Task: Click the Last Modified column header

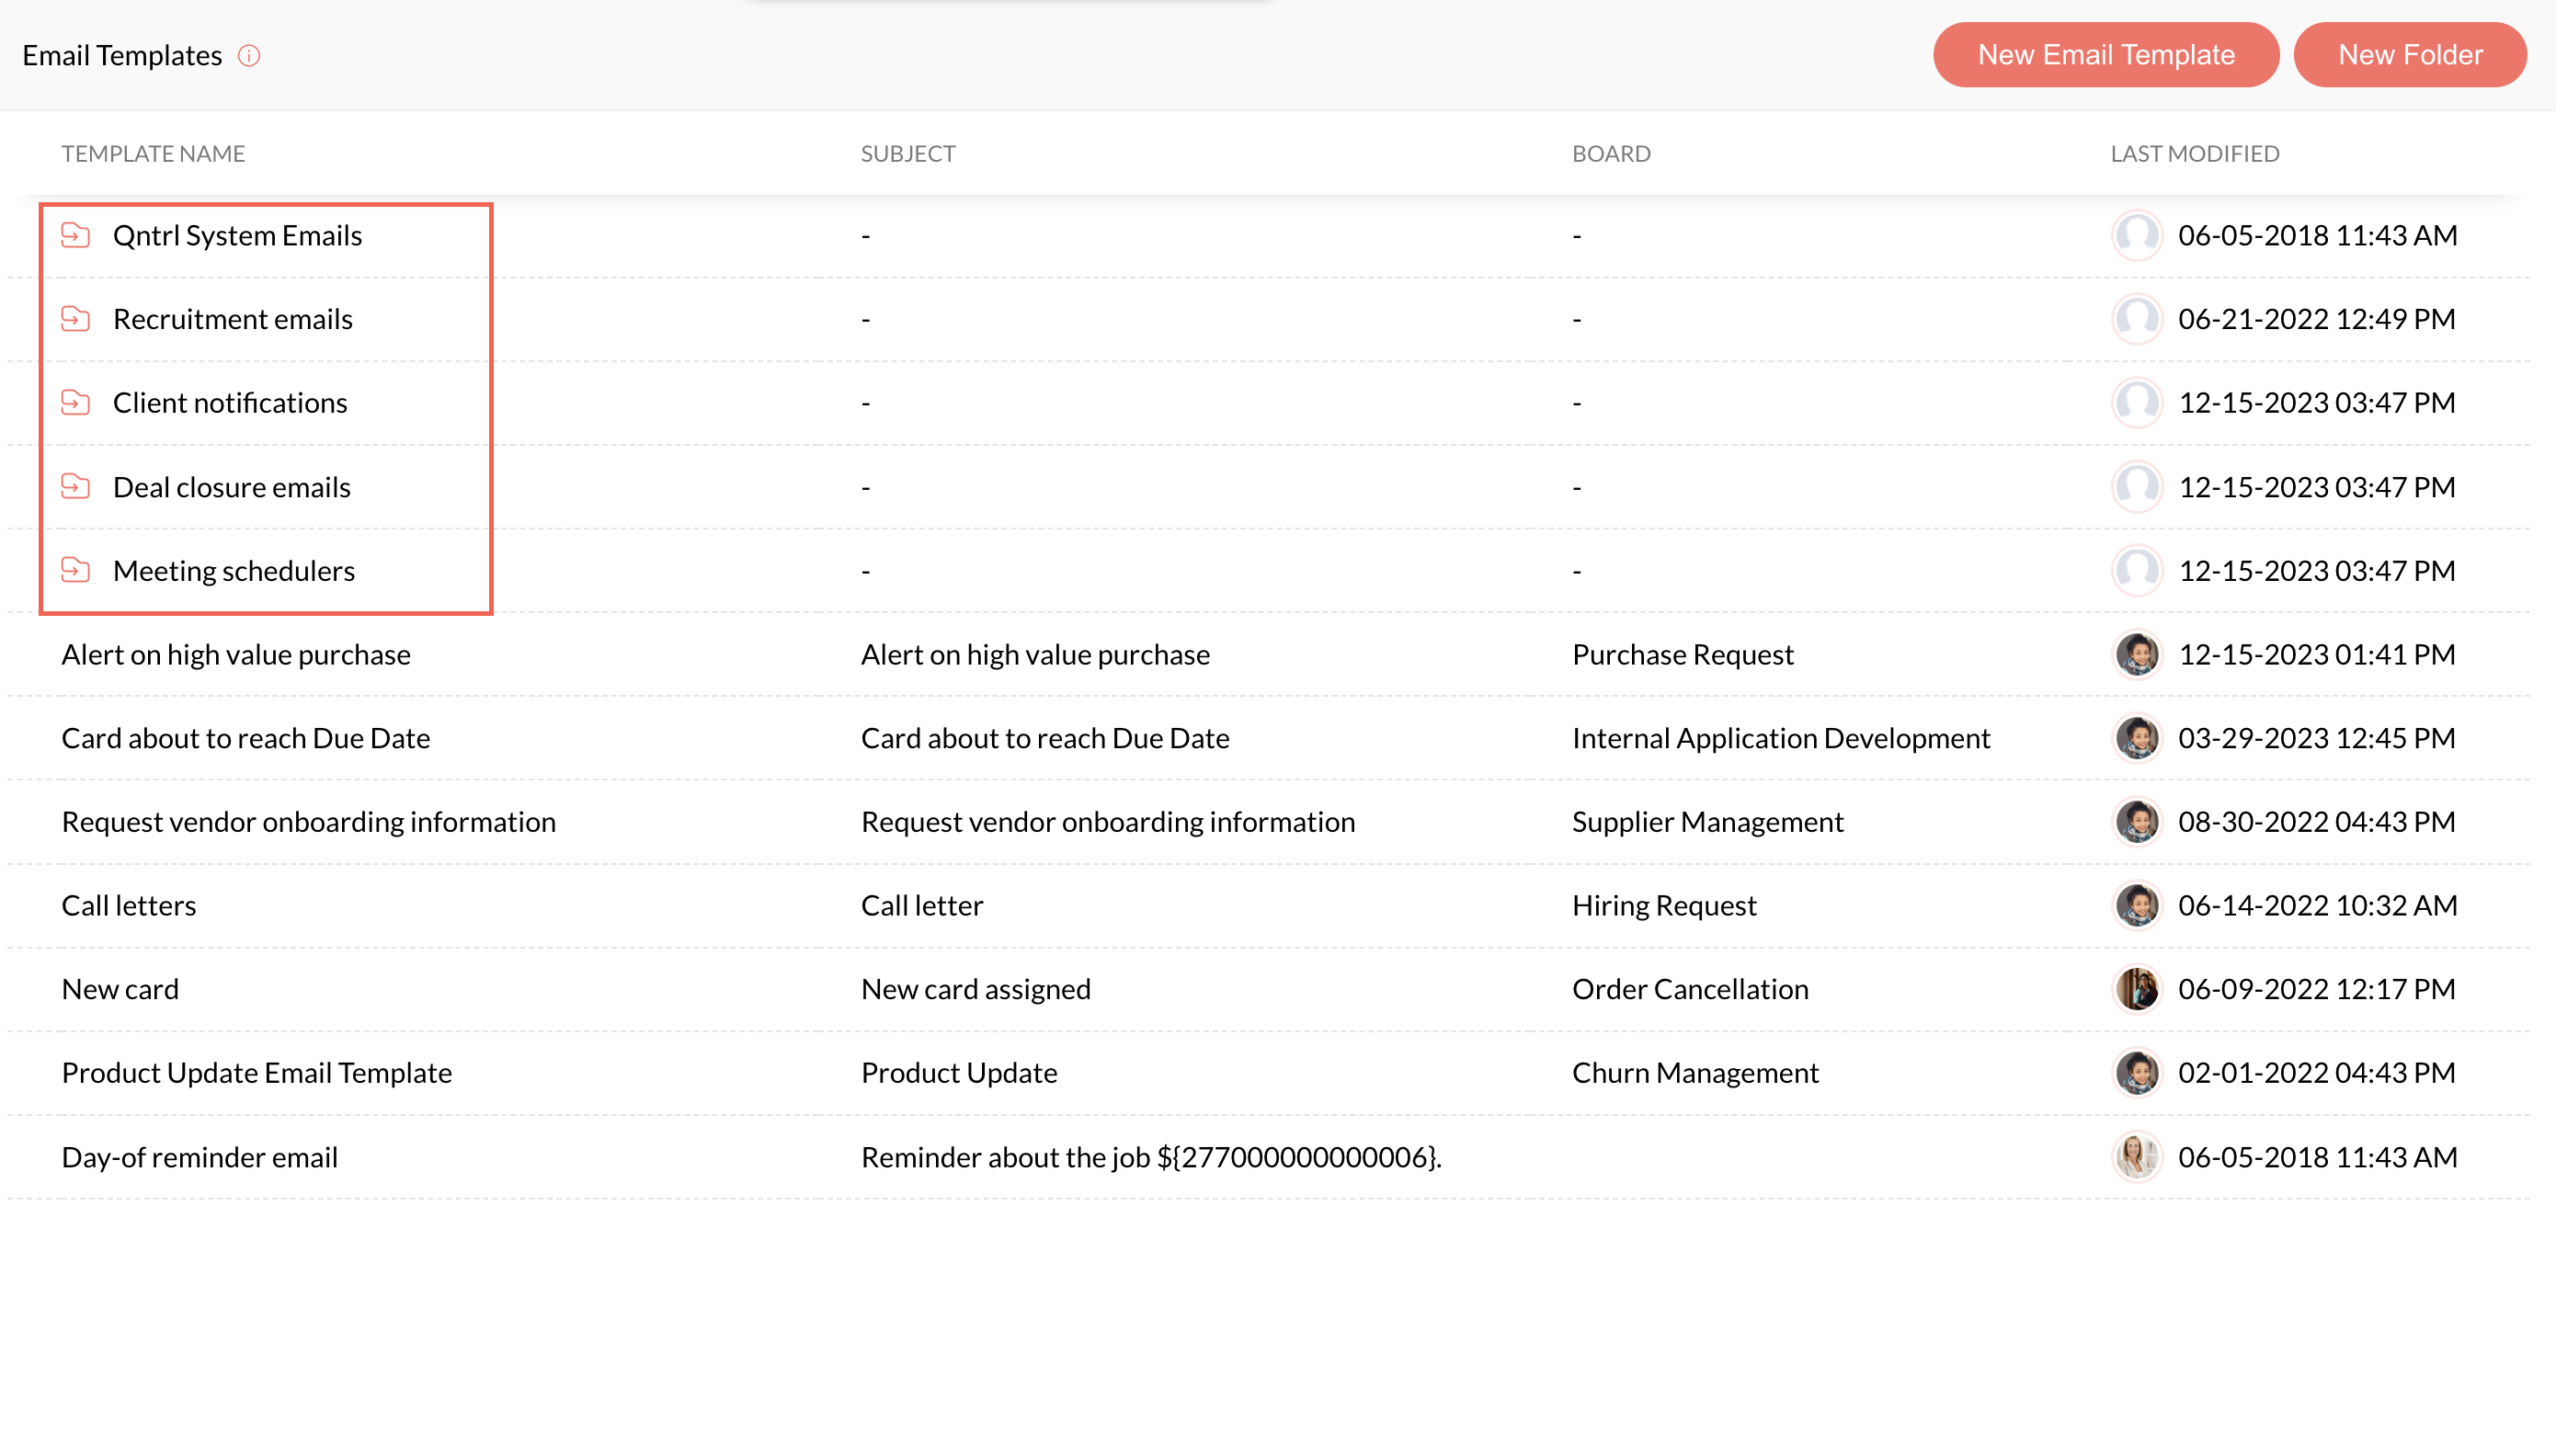Action: point(2194,153)
